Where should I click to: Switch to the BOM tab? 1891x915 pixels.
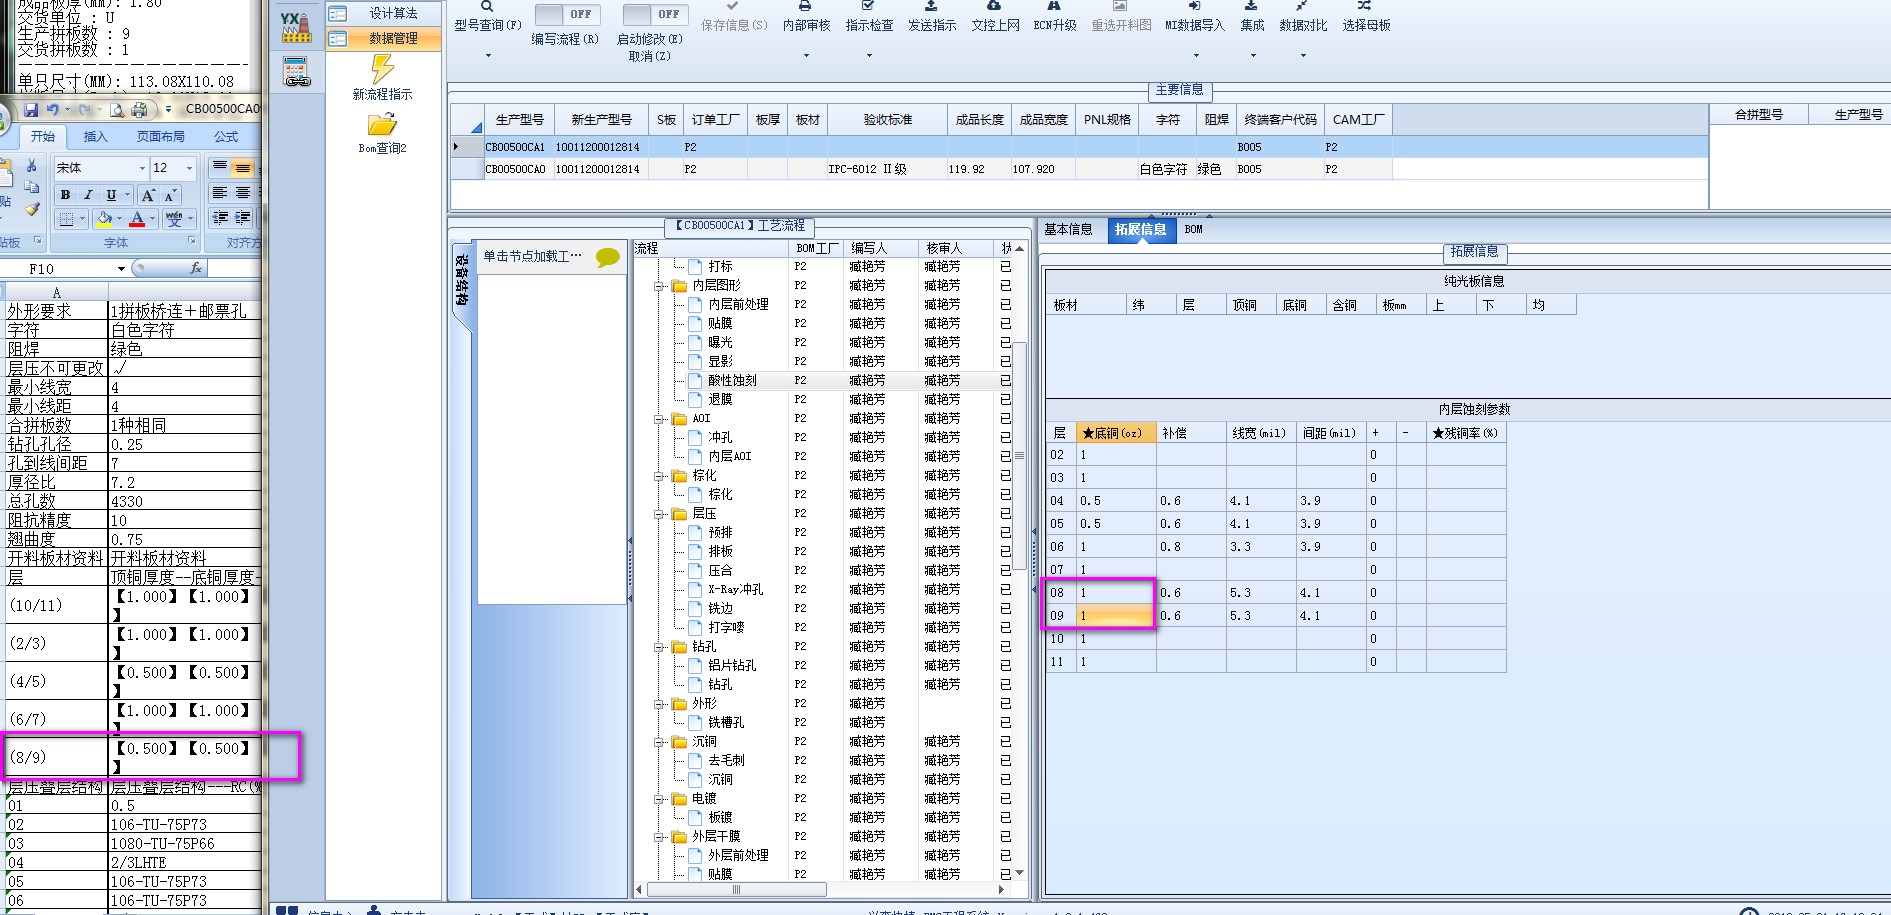click(1194, 230)
